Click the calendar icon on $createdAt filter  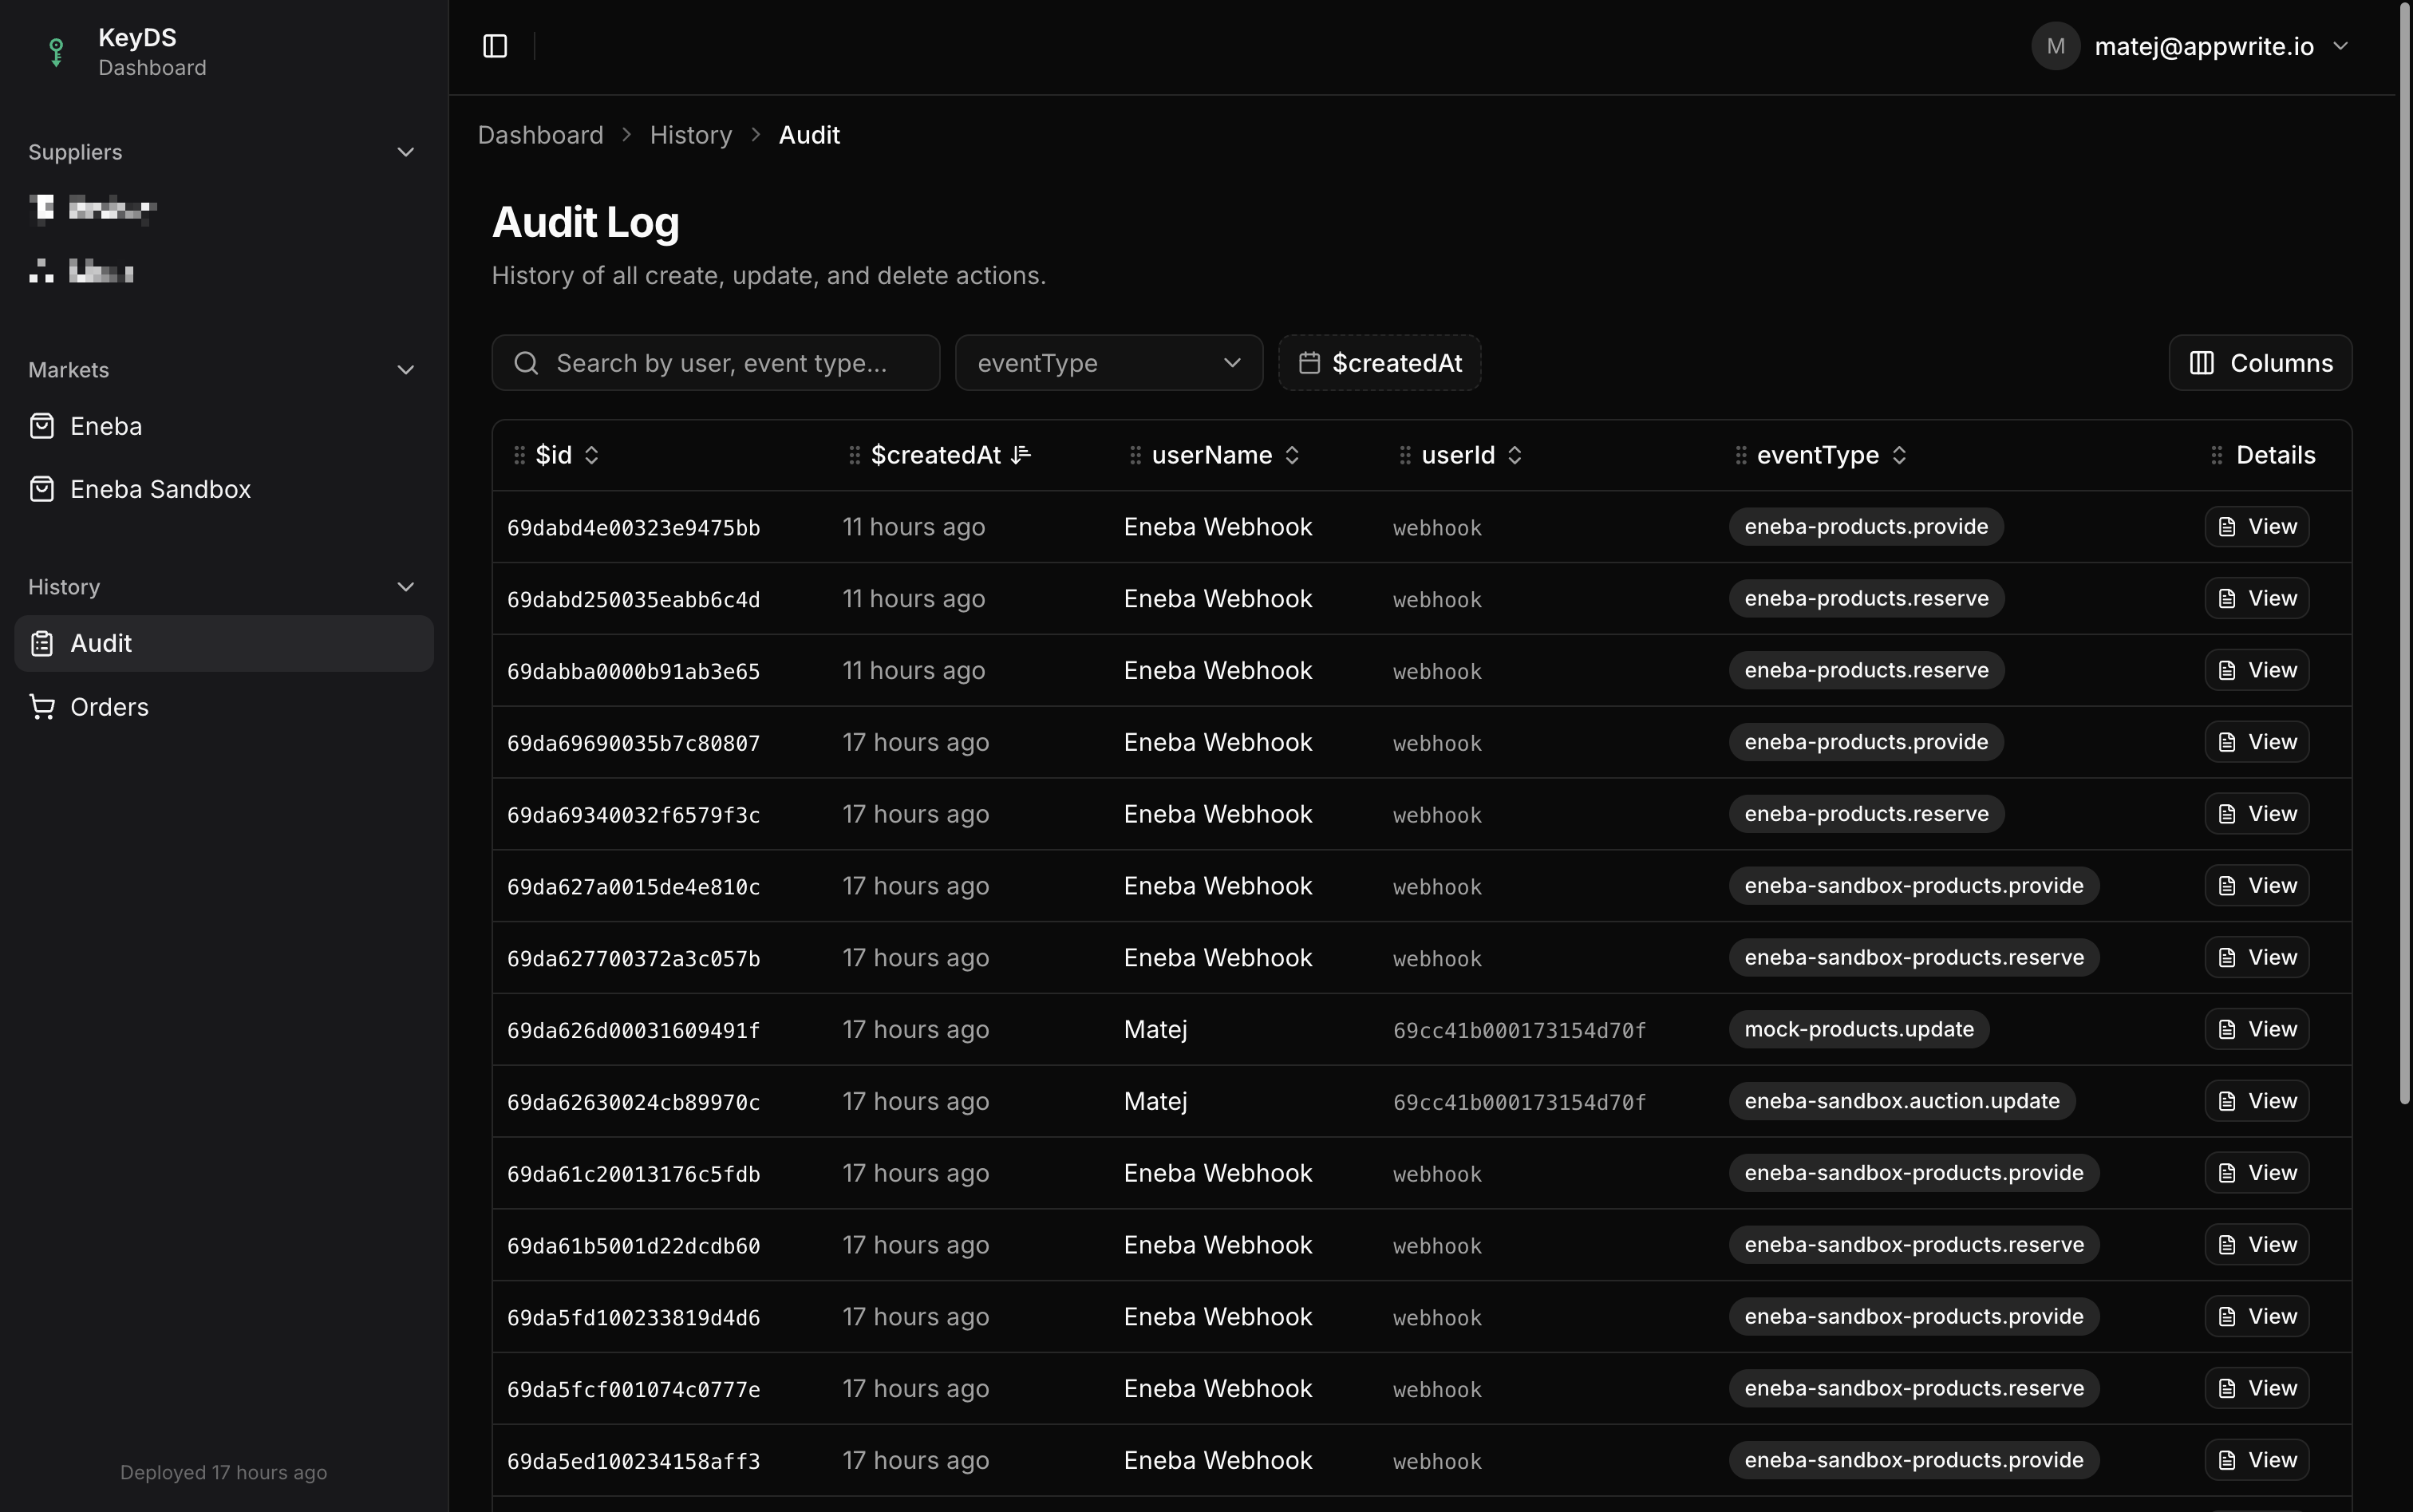coord(1309,362)
